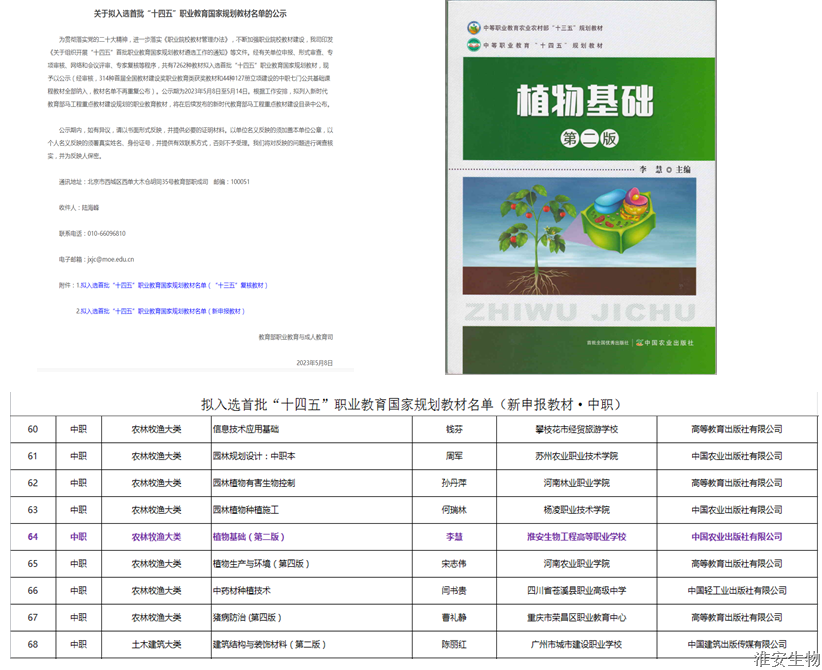Click the "十三五"规划教材 green badge icon
The image size is (822, 670).
click(473, 26)
